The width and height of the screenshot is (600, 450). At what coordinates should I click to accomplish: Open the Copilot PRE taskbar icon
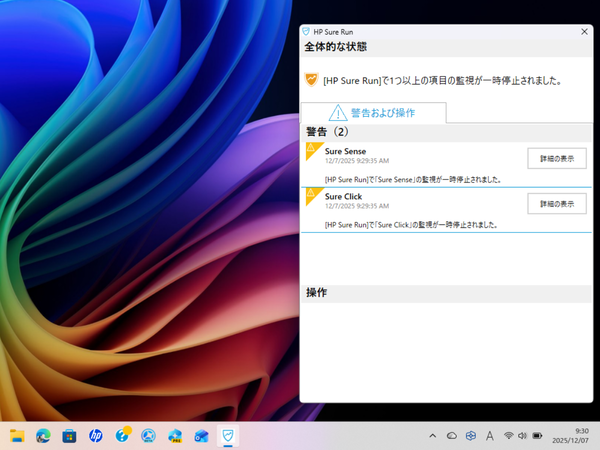click(x=175, y=435)
